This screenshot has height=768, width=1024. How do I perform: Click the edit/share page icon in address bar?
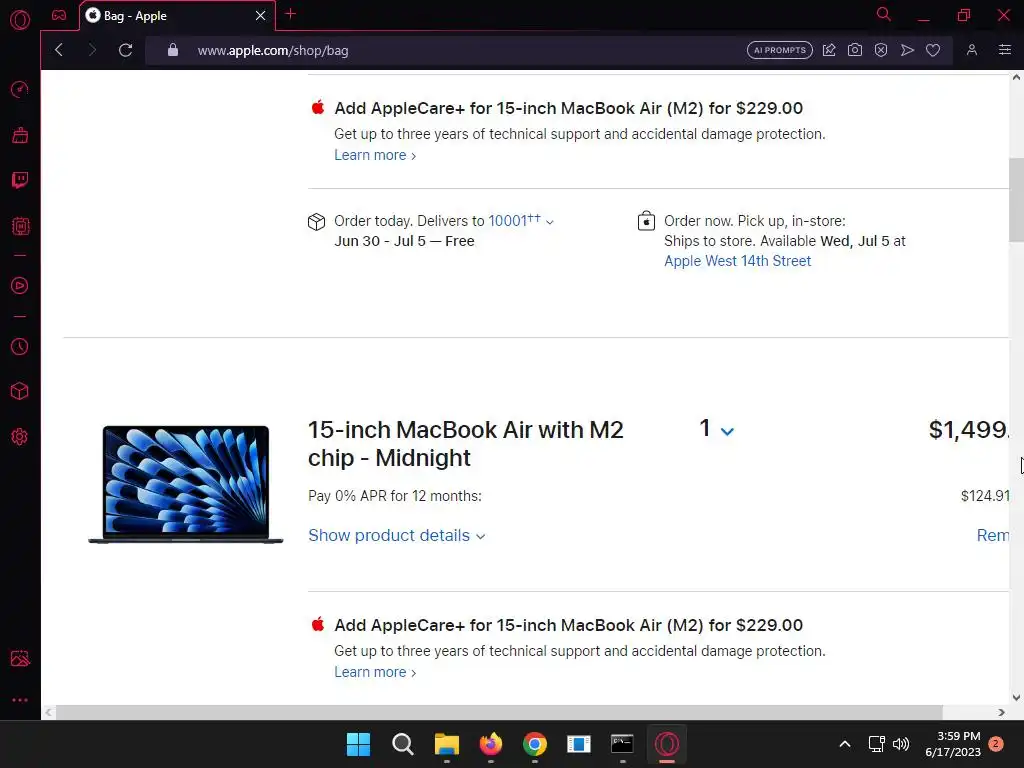pyautogui.click(x=829, y=50)
